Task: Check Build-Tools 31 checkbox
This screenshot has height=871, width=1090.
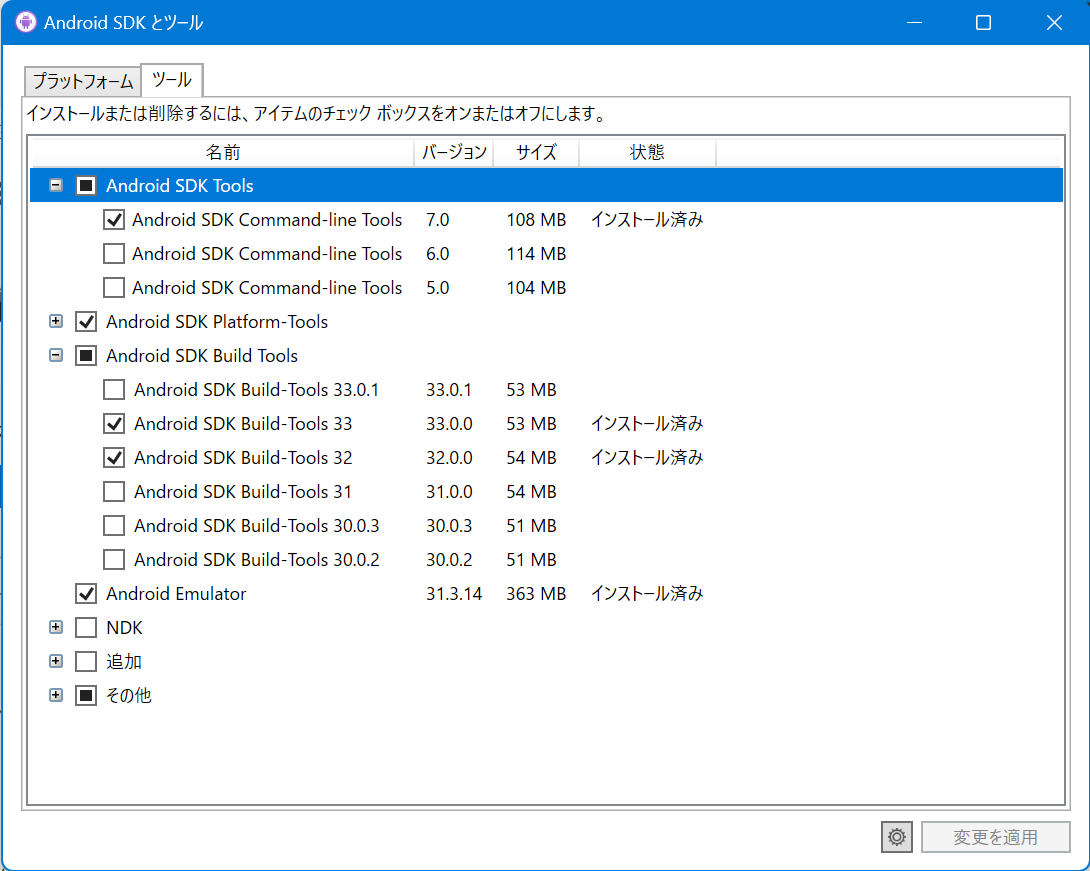Action: point(114,492)
